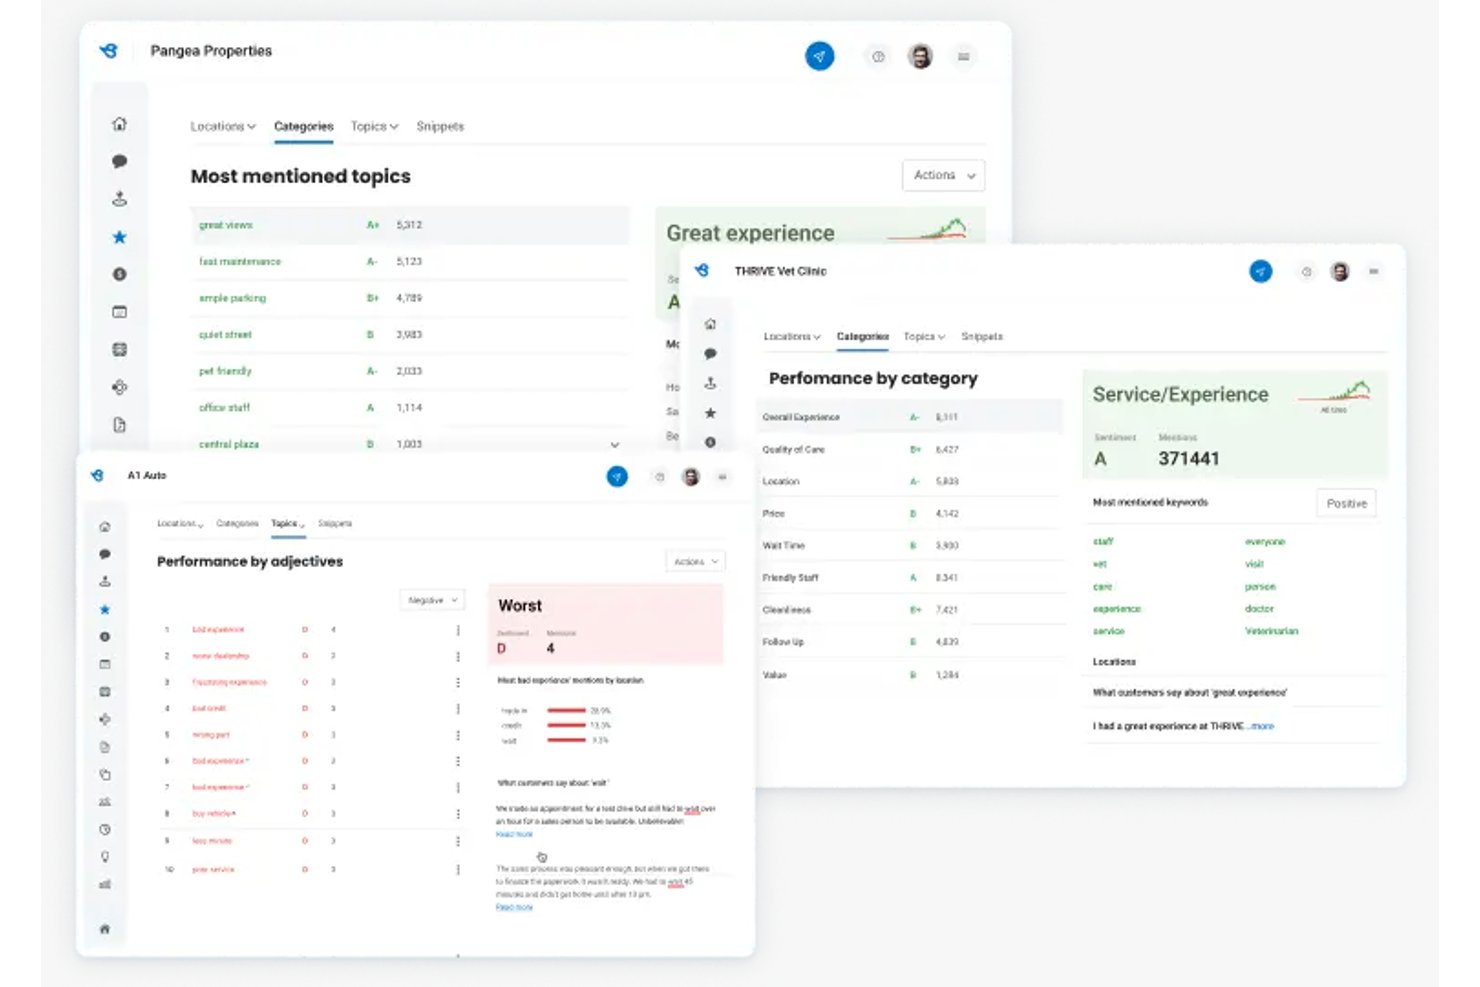Open bar chart icon in A1 Auto sidebar
This screenshot has width=1480, height=987.
pos(105,884)
